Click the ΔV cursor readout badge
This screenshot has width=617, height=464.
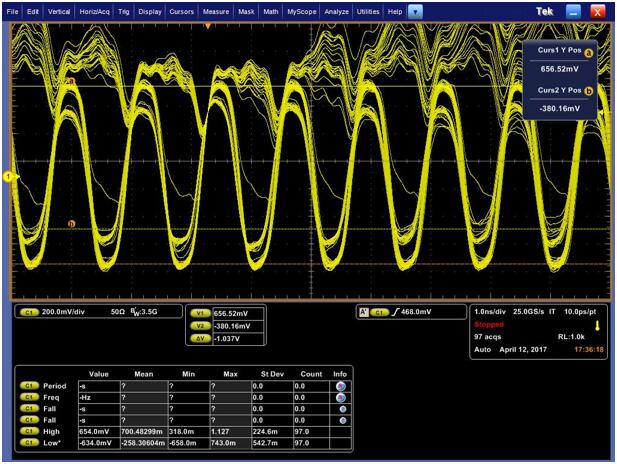click(x=200, y=337)
